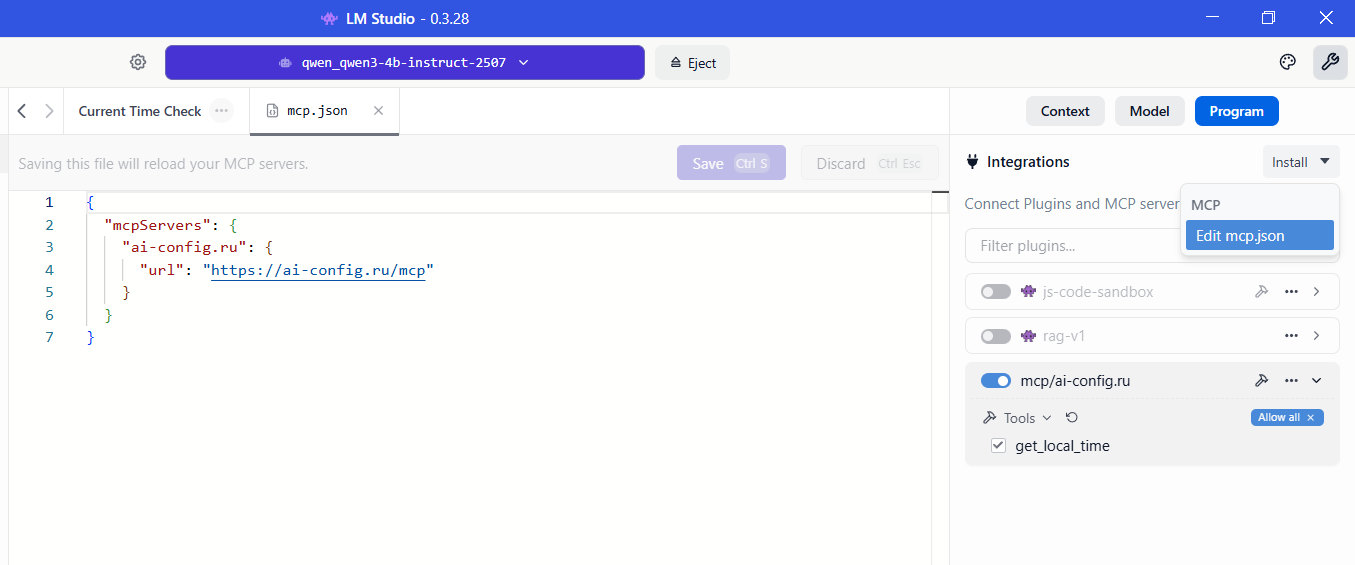Open the Current Time Check tab options dots

coord(222,111)
